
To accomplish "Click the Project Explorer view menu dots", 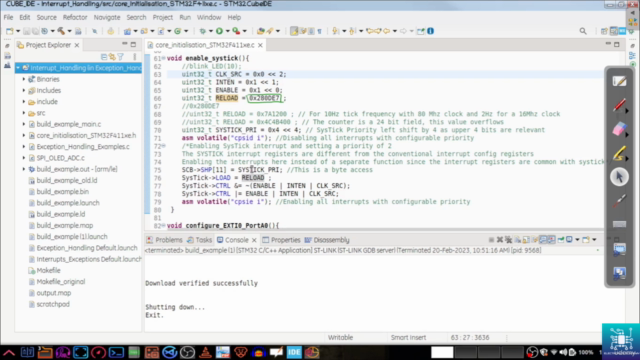I will (135, 57).
